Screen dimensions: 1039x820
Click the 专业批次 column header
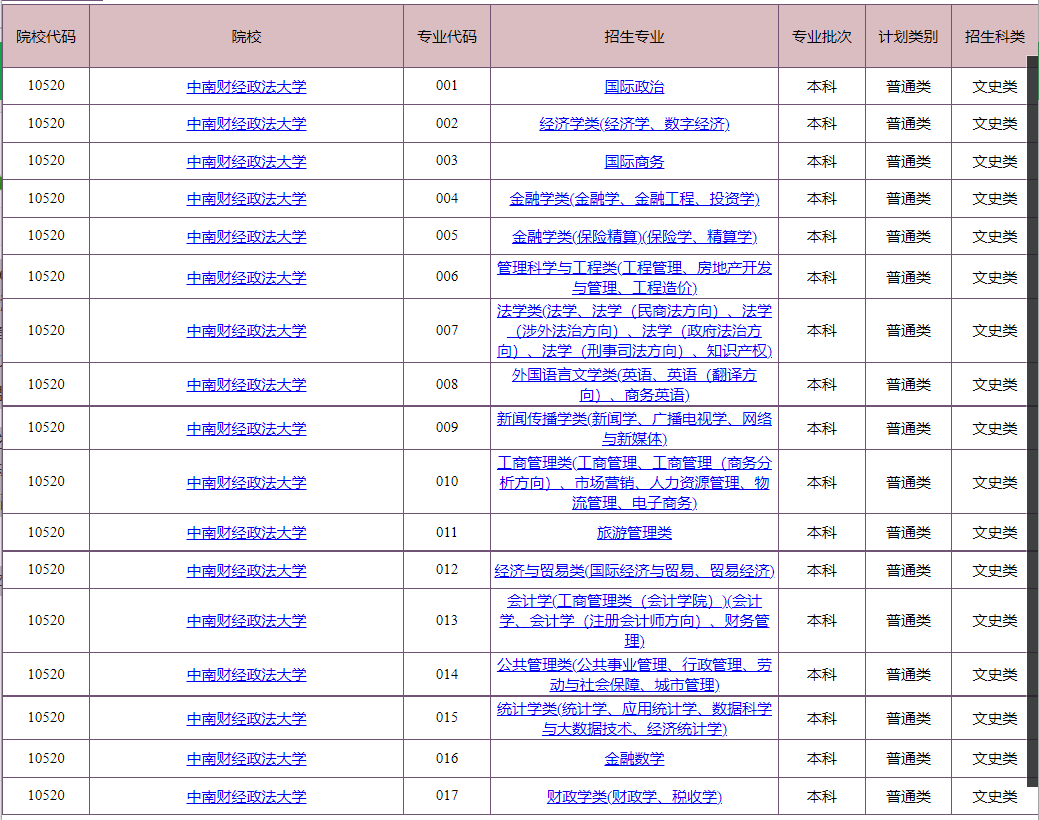[822, 36]
